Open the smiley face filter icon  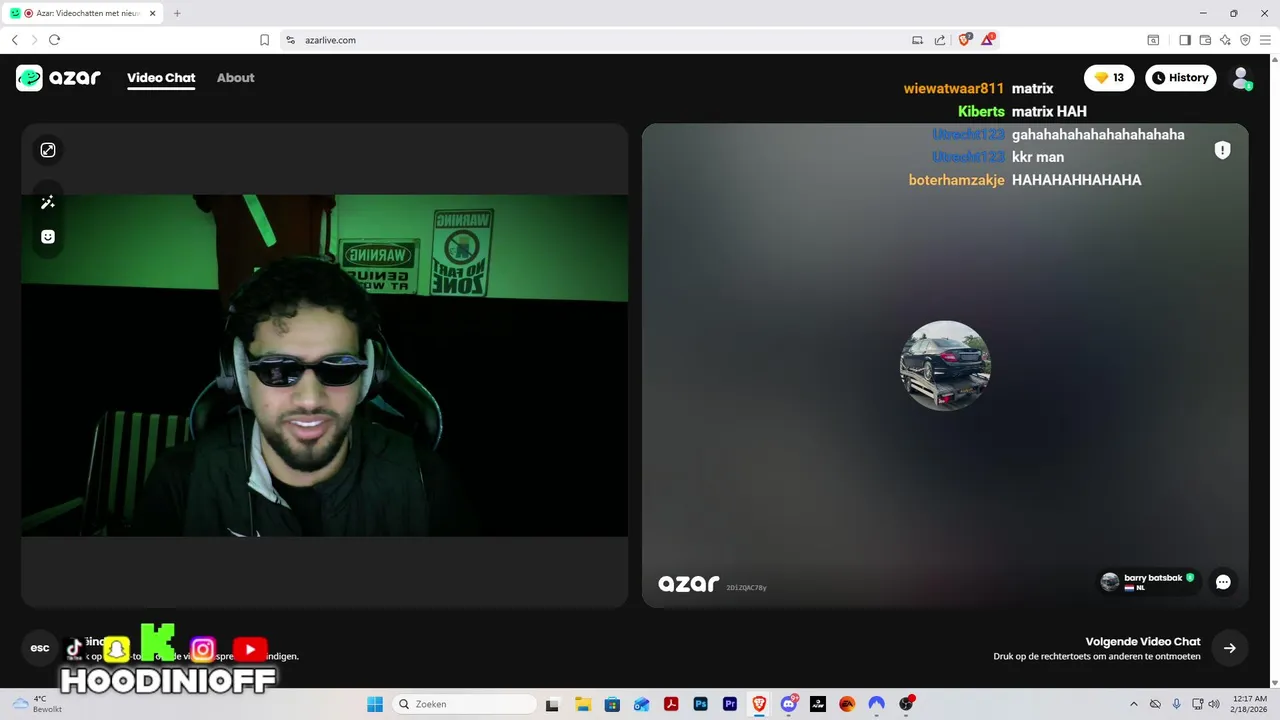tap(47, 237)
